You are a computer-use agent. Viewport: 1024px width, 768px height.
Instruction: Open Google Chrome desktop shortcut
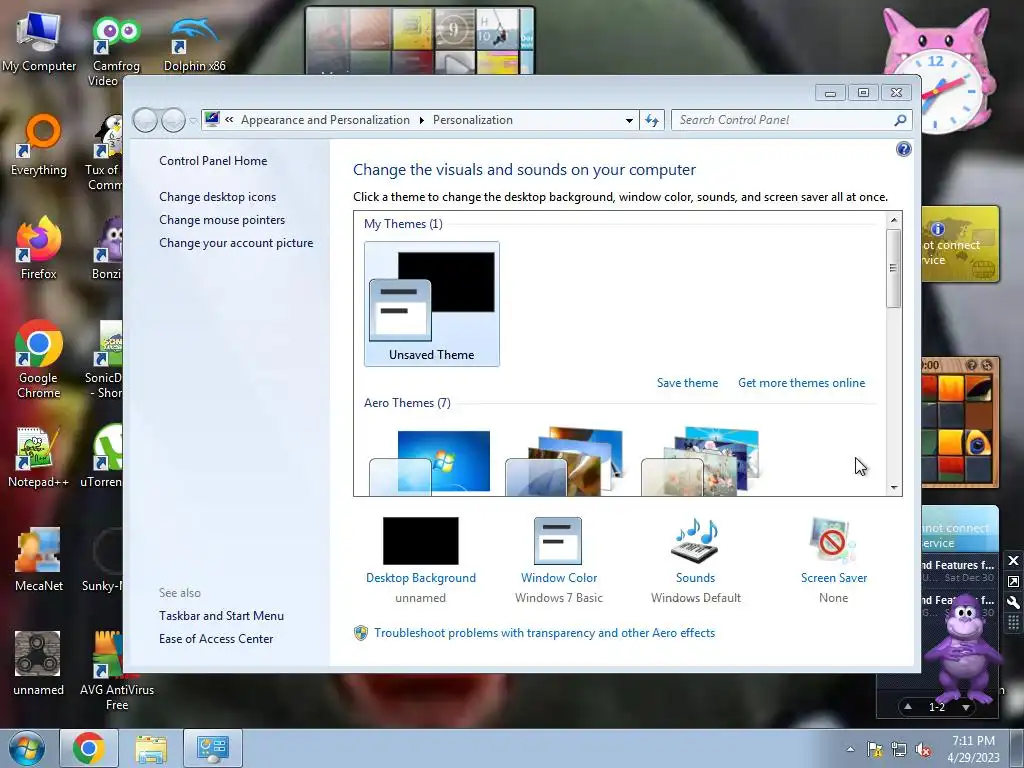coord(39,359)
